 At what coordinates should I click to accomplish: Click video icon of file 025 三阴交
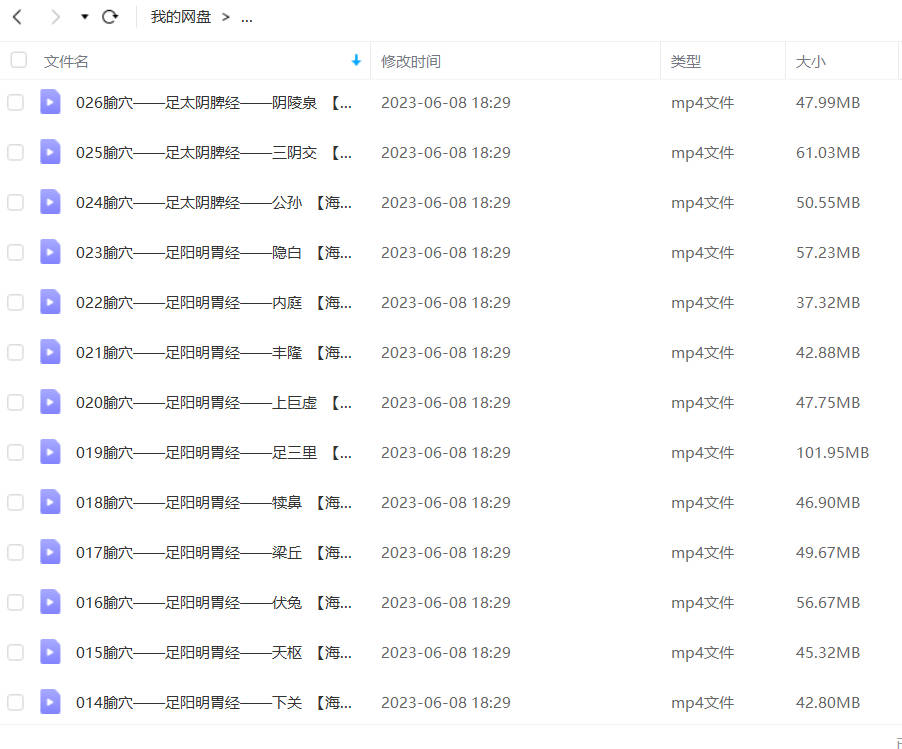[x=50, y=152]
